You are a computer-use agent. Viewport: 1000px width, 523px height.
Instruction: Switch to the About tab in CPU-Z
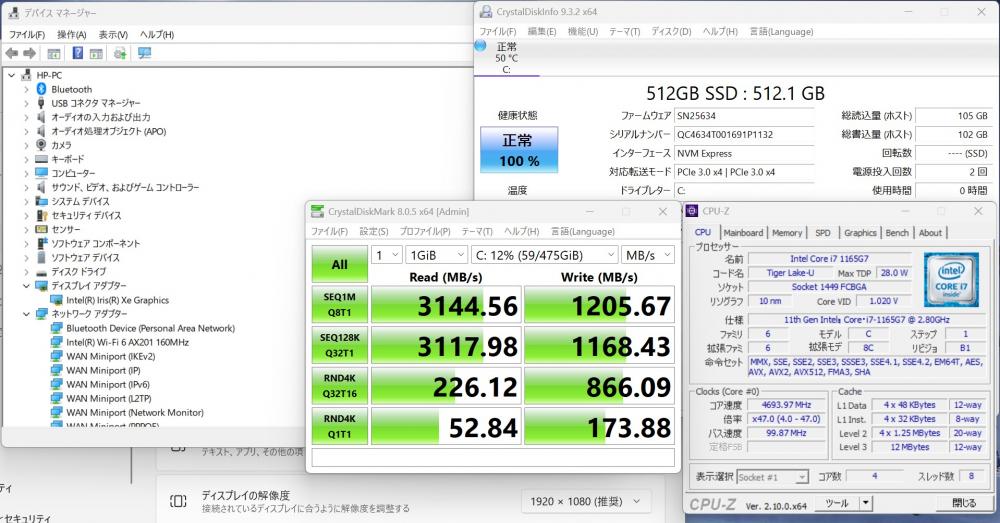point(930,233)
